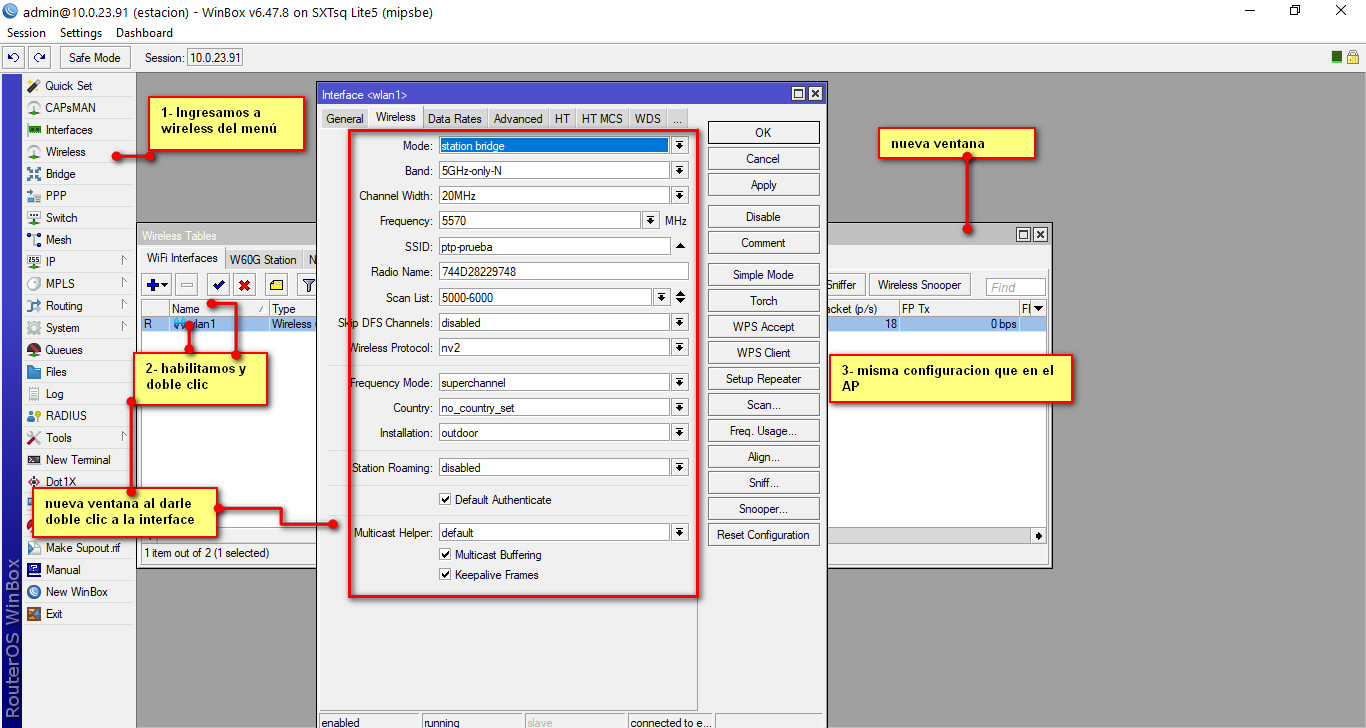The image size is (1366, 728).
Task: Click the undo arrow icon in the toolbar
Action: [14, 58]
